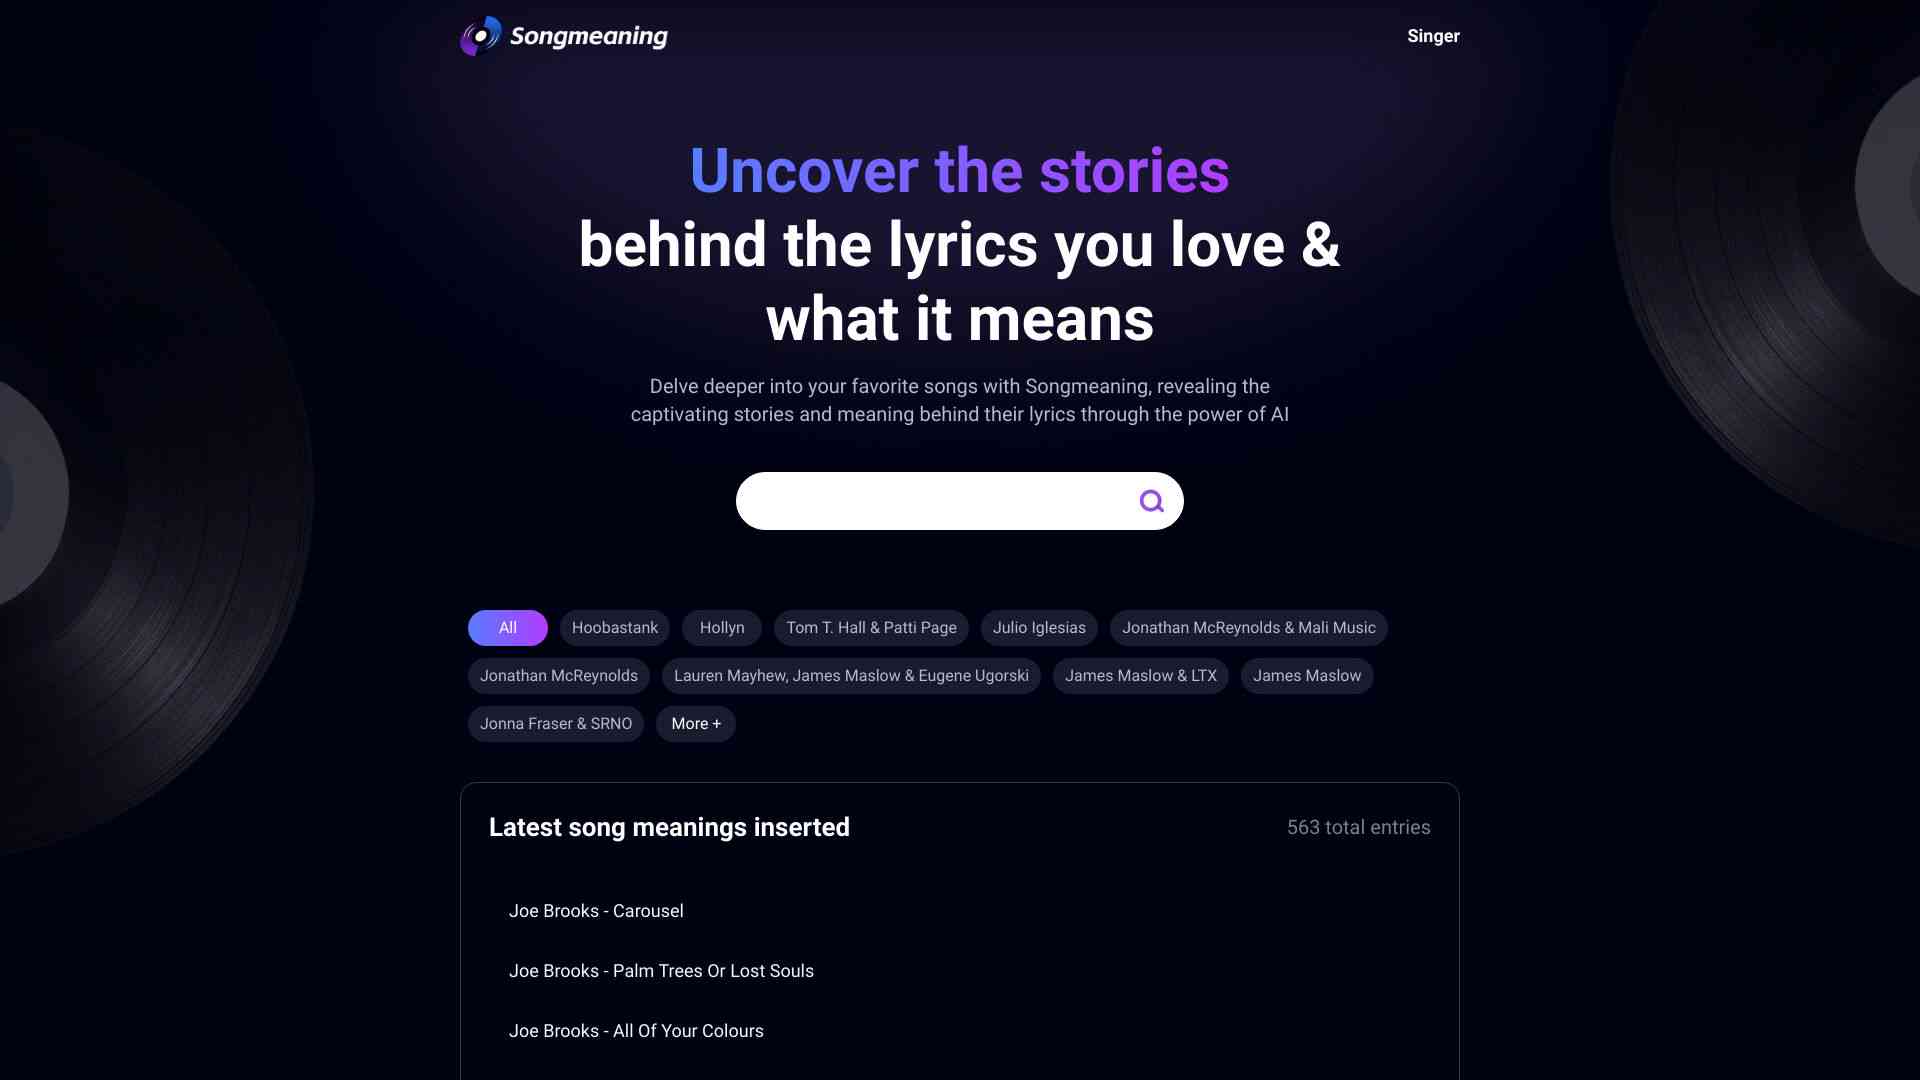Select the circular music note logo

point(479,36)
